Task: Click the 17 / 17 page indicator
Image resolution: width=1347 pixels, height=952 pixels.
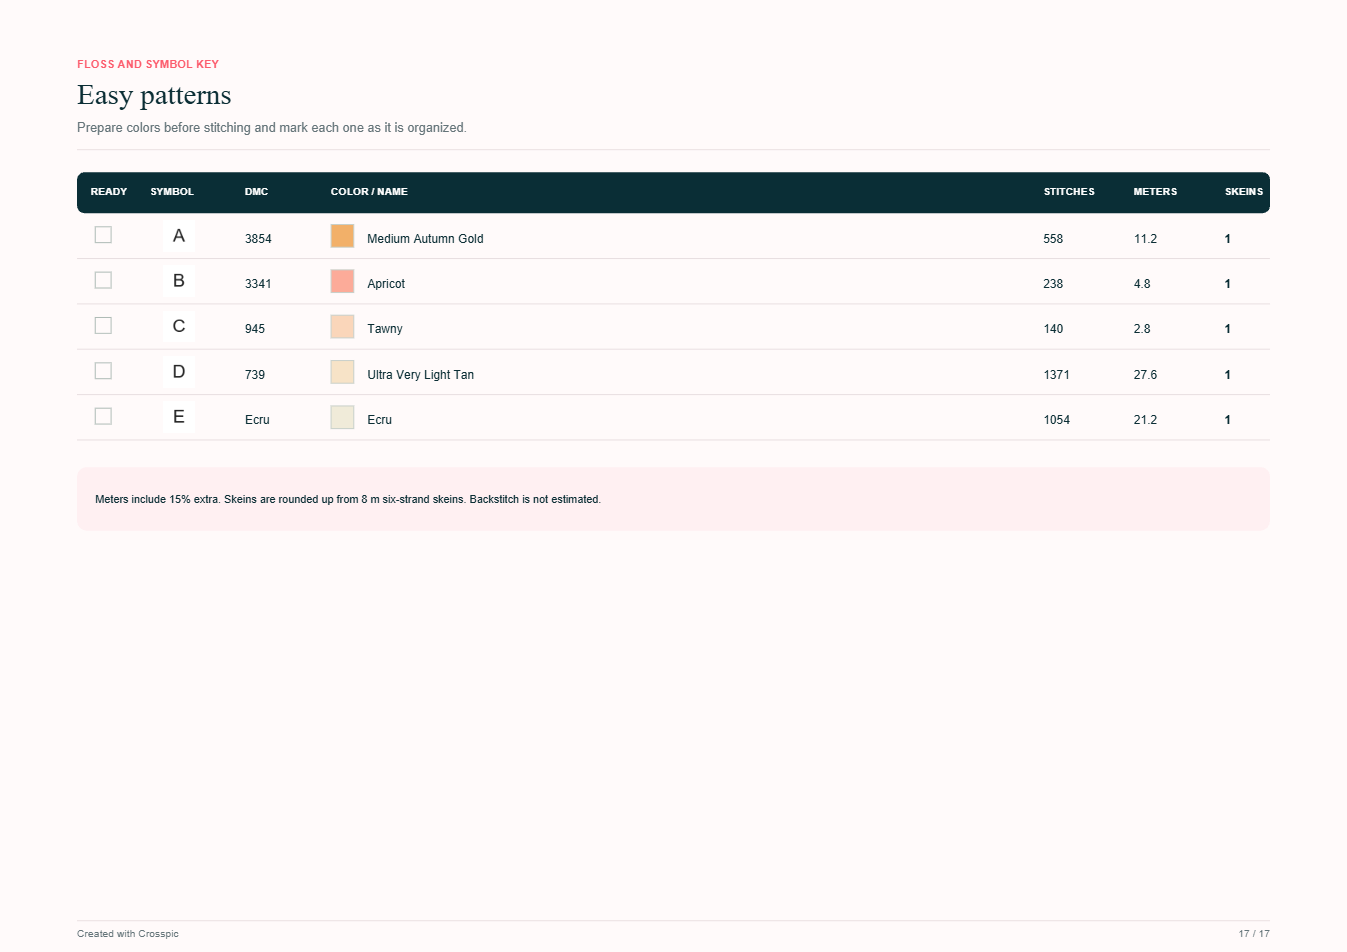Action: [1254, 934]
